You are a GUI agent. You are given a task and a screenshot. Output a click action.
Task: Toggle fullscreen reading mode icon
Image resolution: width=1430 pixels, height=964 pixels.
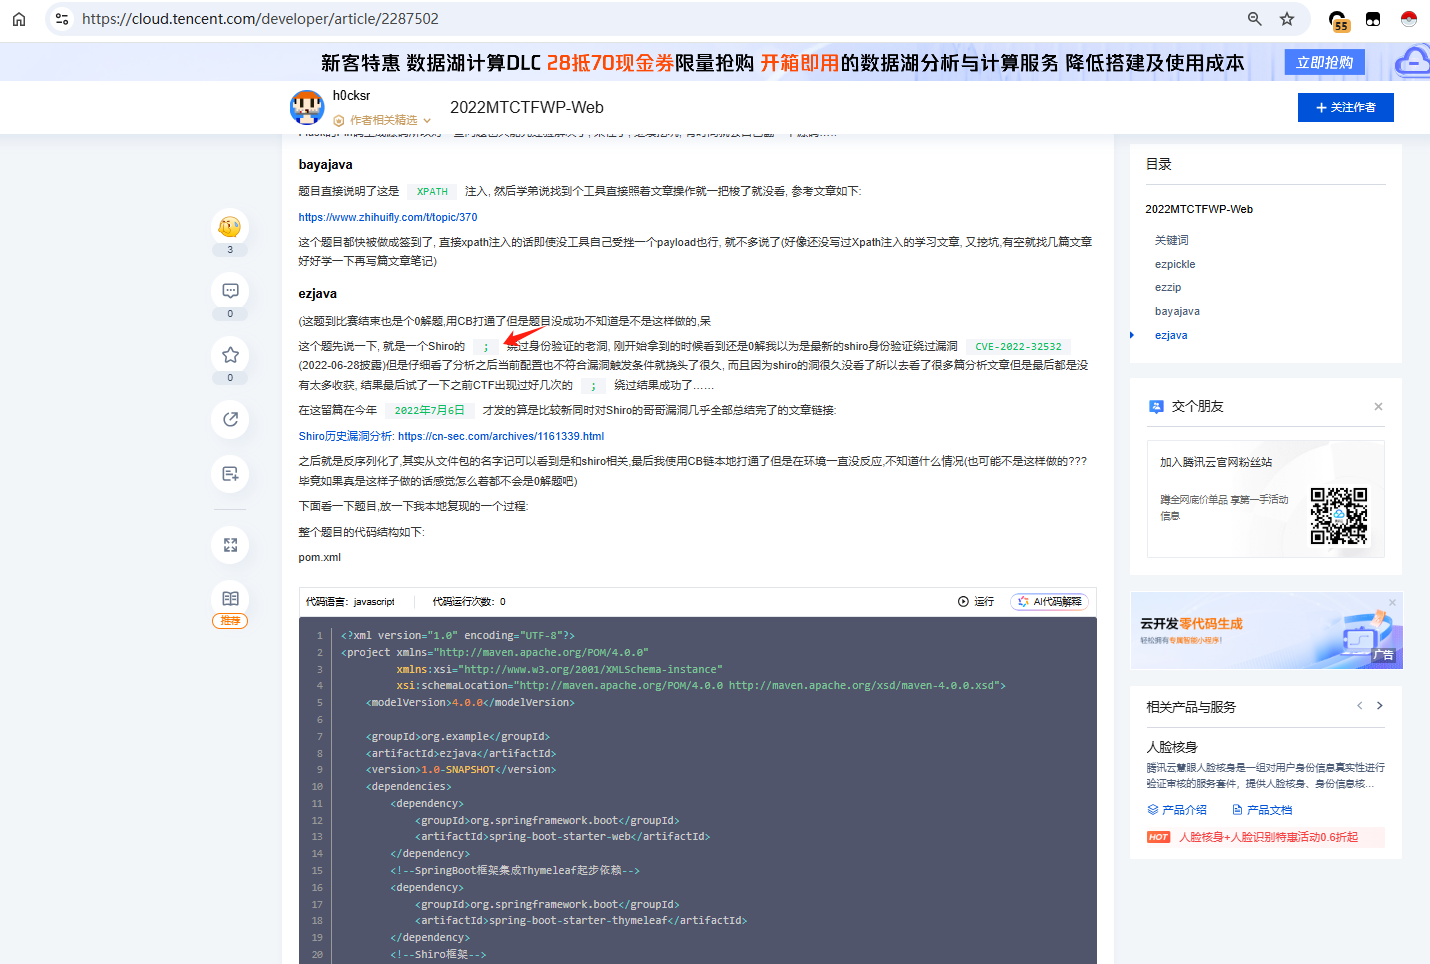tap(230, 545)
